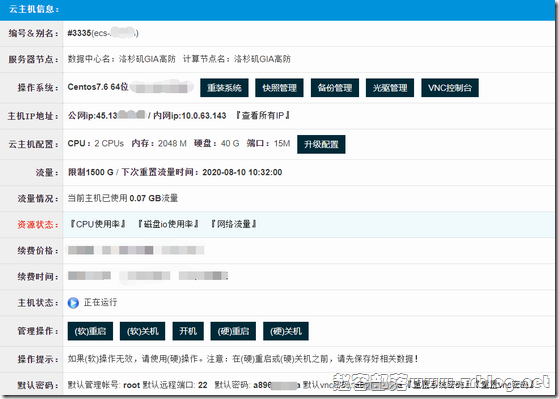Click the 开机 power-on button
This screenshot has height=399, width=559.
(188, 331)
